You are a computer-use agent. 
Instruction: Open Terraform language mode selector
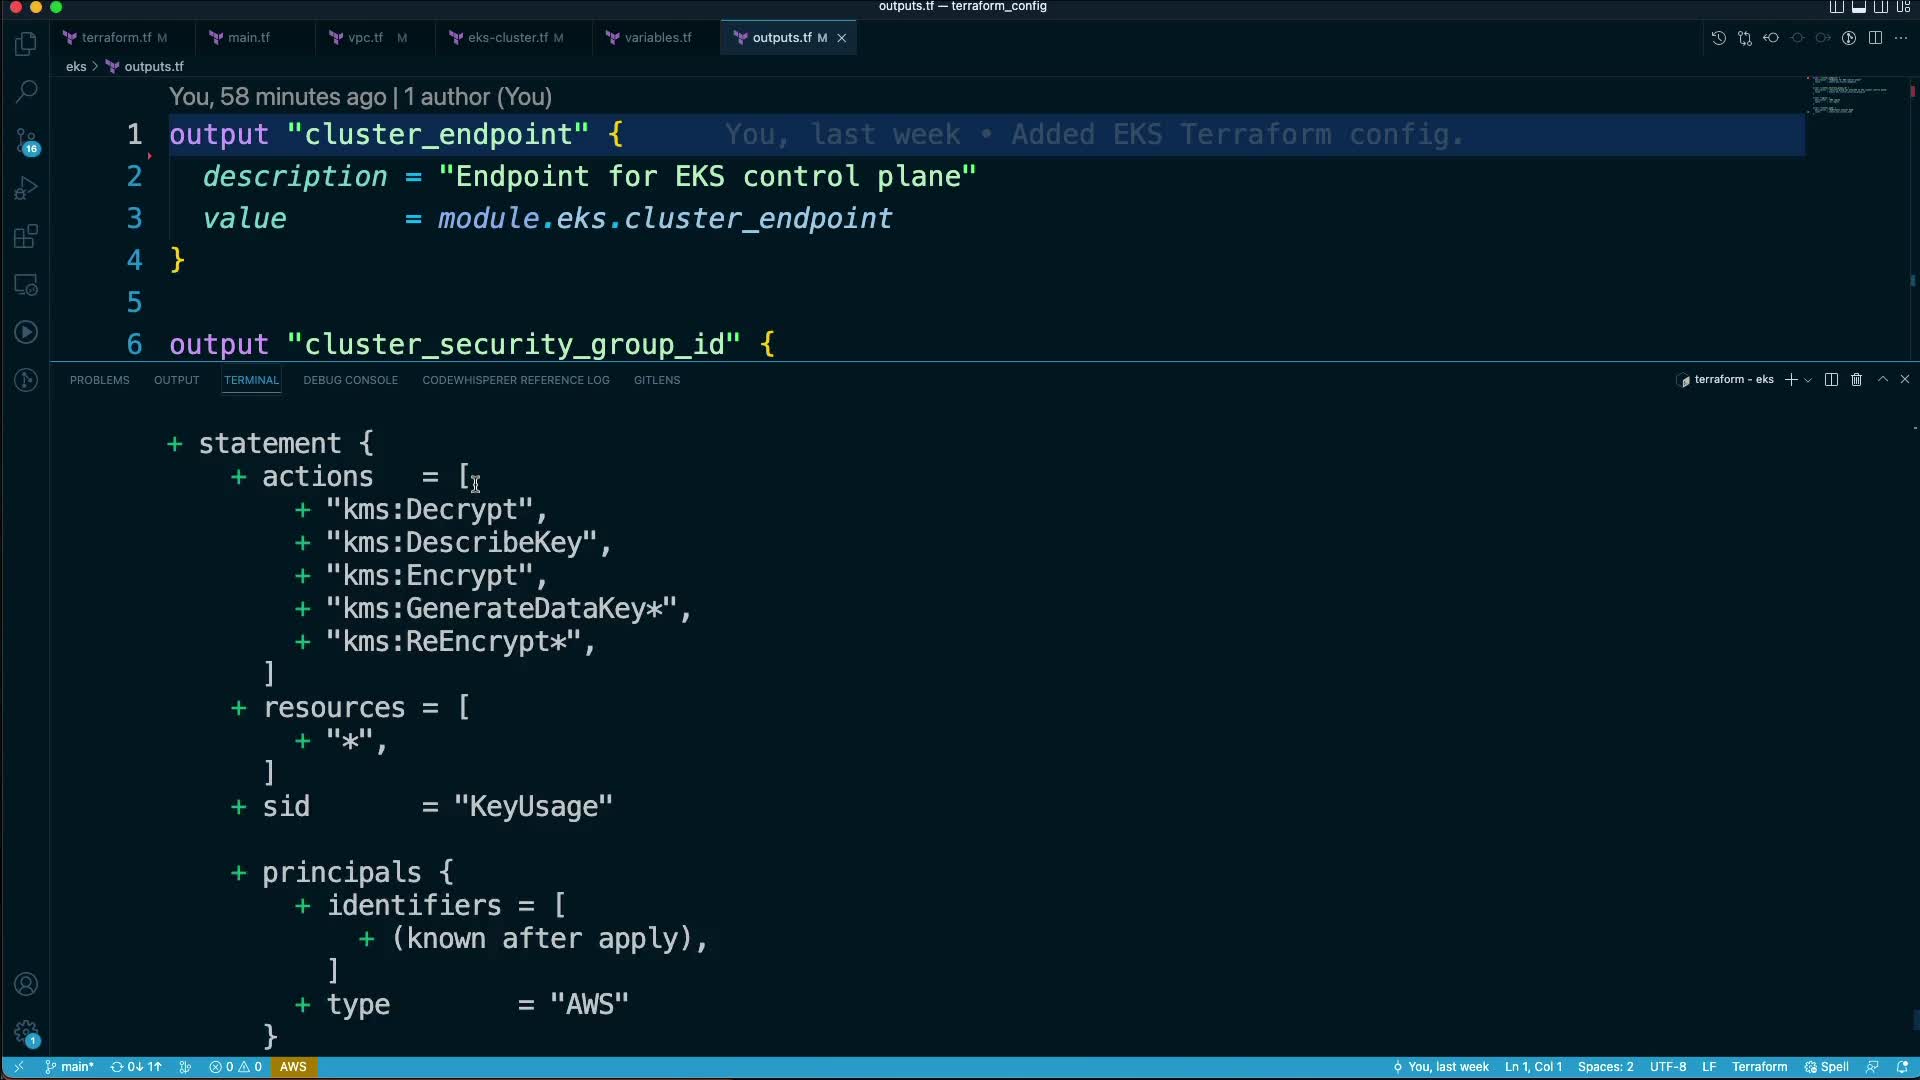[1759, 1067]
